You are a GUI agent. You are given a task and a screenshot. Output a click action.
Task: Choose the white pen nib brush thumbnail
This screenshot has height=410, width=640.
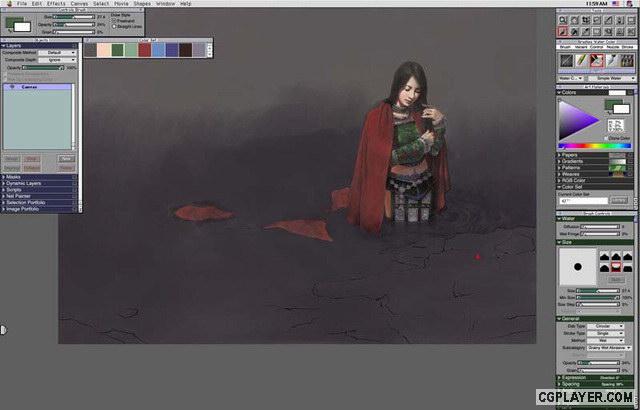pyautogui.click(x=611, y=61)
